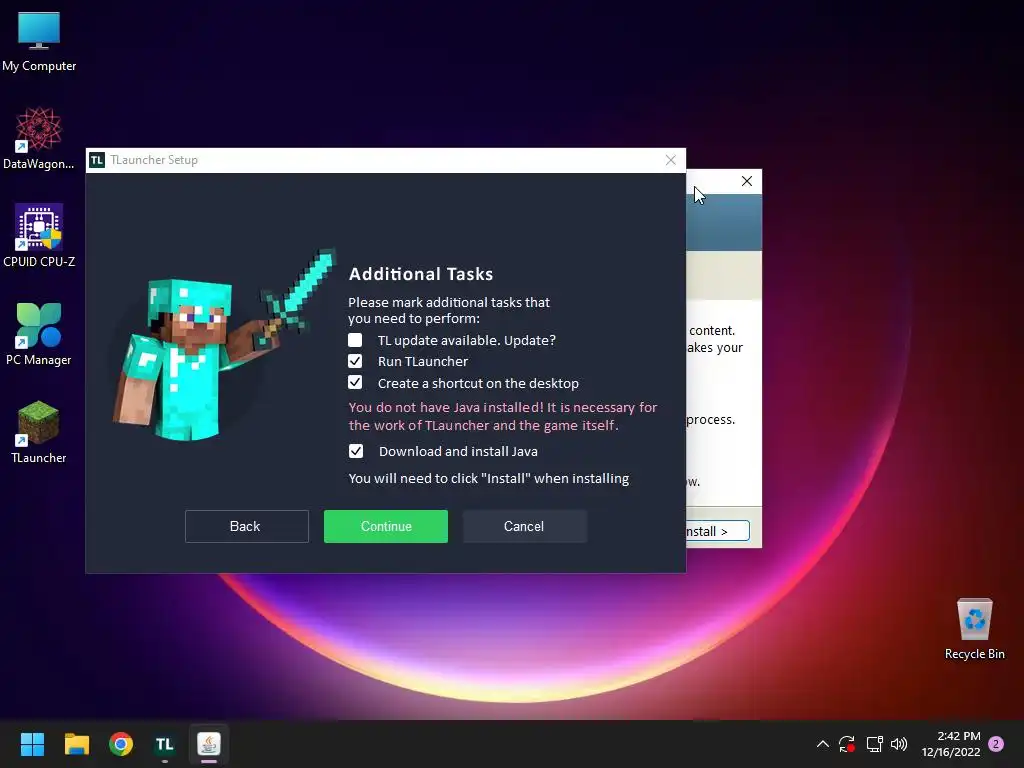1024x768 pixels.
Task: Select the TL taskbar icon
Action: click(x=165, y=744)
